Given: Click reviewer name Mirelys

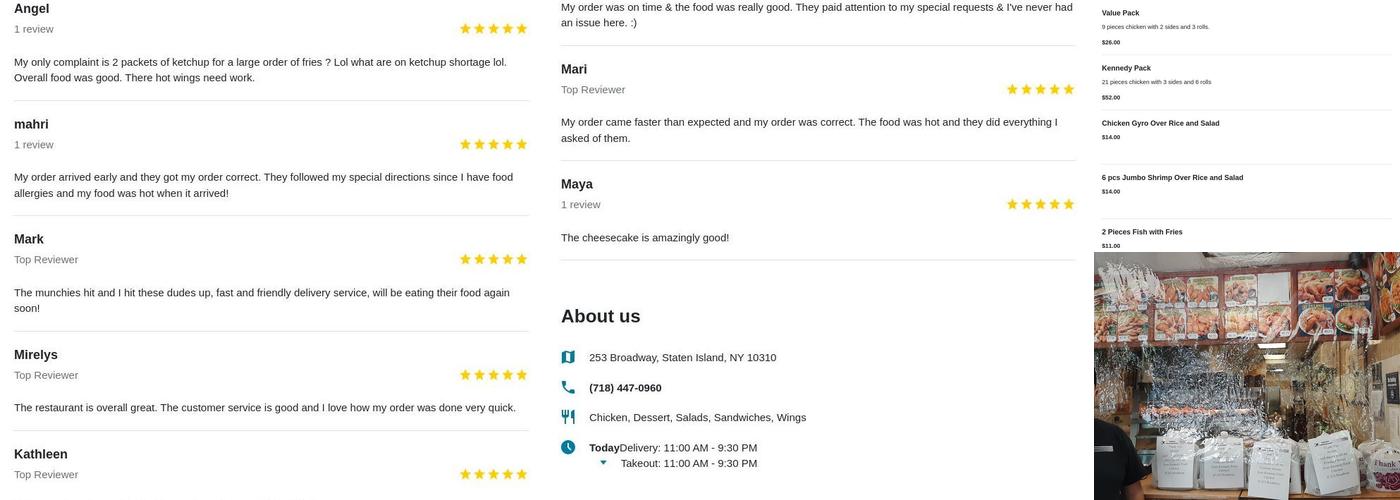Looking at the screenshot, I should click(36, 355).
